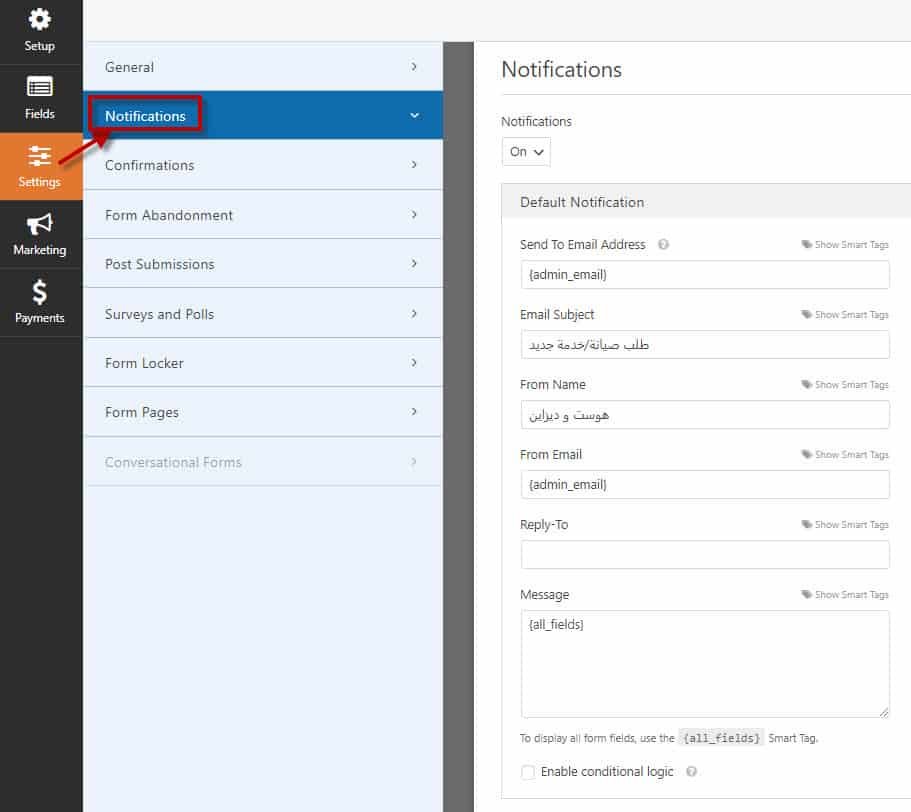This screenshot has height=812, width=911.
Task: Expand Conversational Forms chevron
Action: 414,462
